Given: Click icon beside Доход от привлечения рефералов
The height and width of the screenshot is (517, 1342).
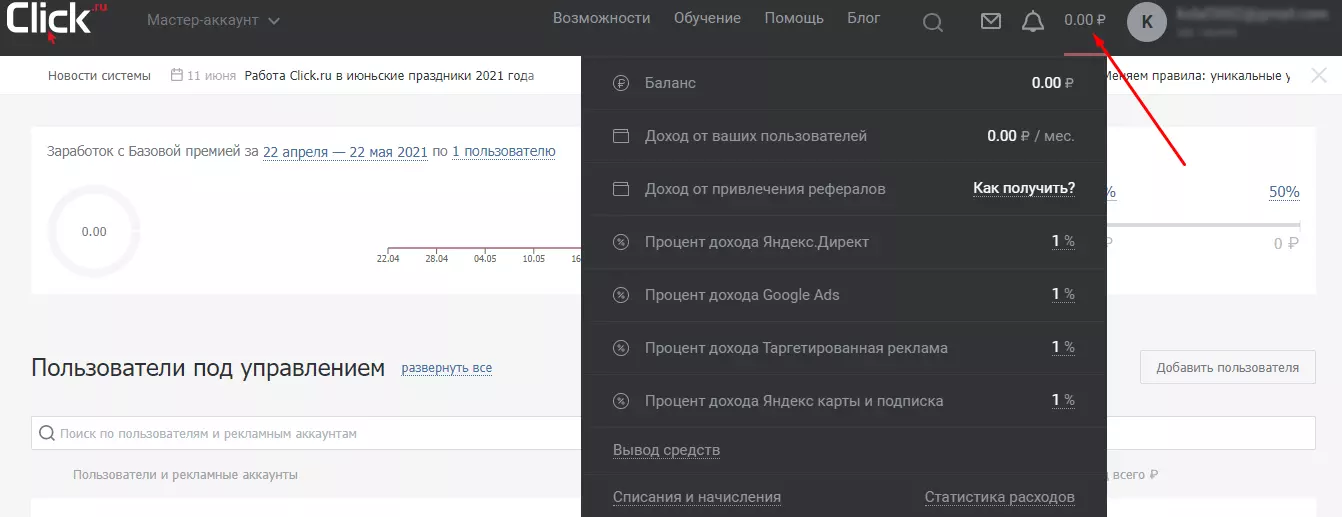Looking at the screenshot, I should (621, 189).
